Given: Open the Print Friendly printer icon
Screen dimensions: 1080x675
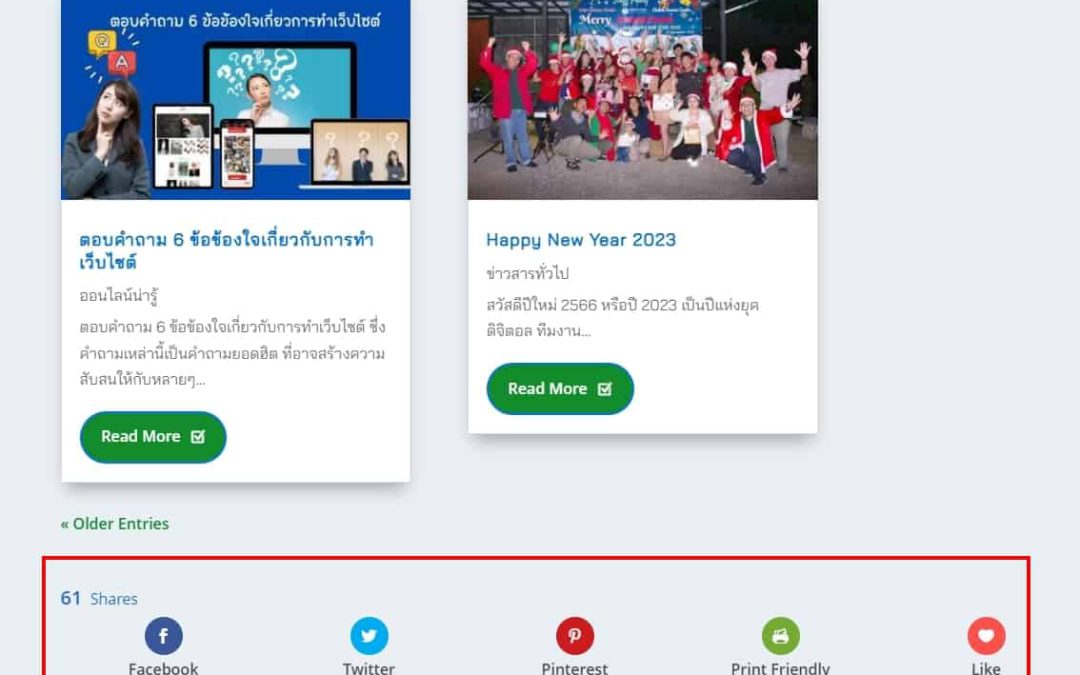Looking at the screenshot, I should click(x=780, y=636).
